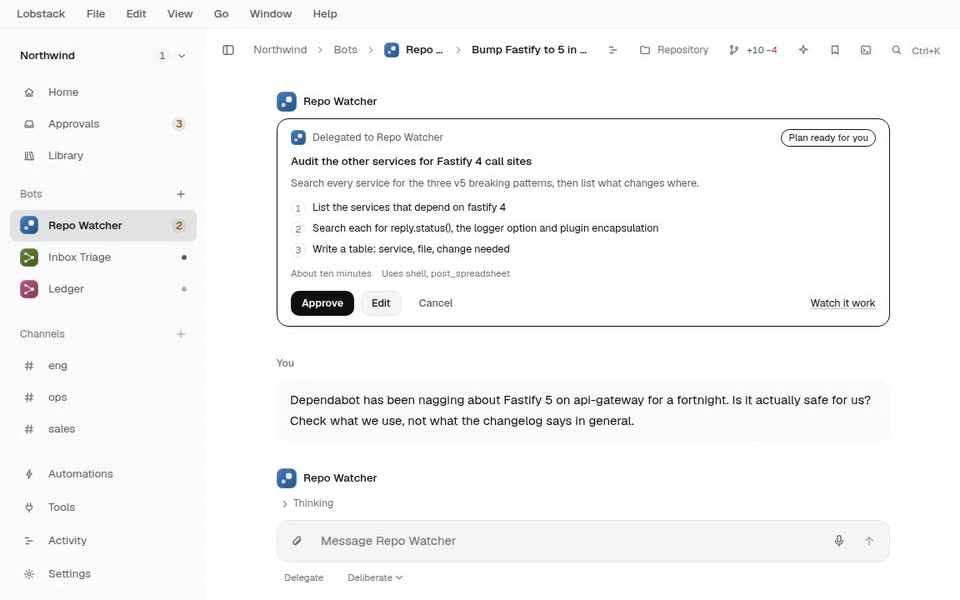Click the Dependabot message from You
Screen dimensions: 960x600
[x=583, y=410]
